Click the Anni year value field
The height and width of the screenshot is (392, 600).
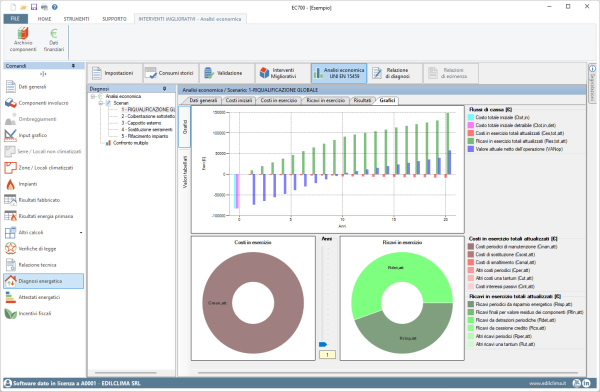(327, 354)
